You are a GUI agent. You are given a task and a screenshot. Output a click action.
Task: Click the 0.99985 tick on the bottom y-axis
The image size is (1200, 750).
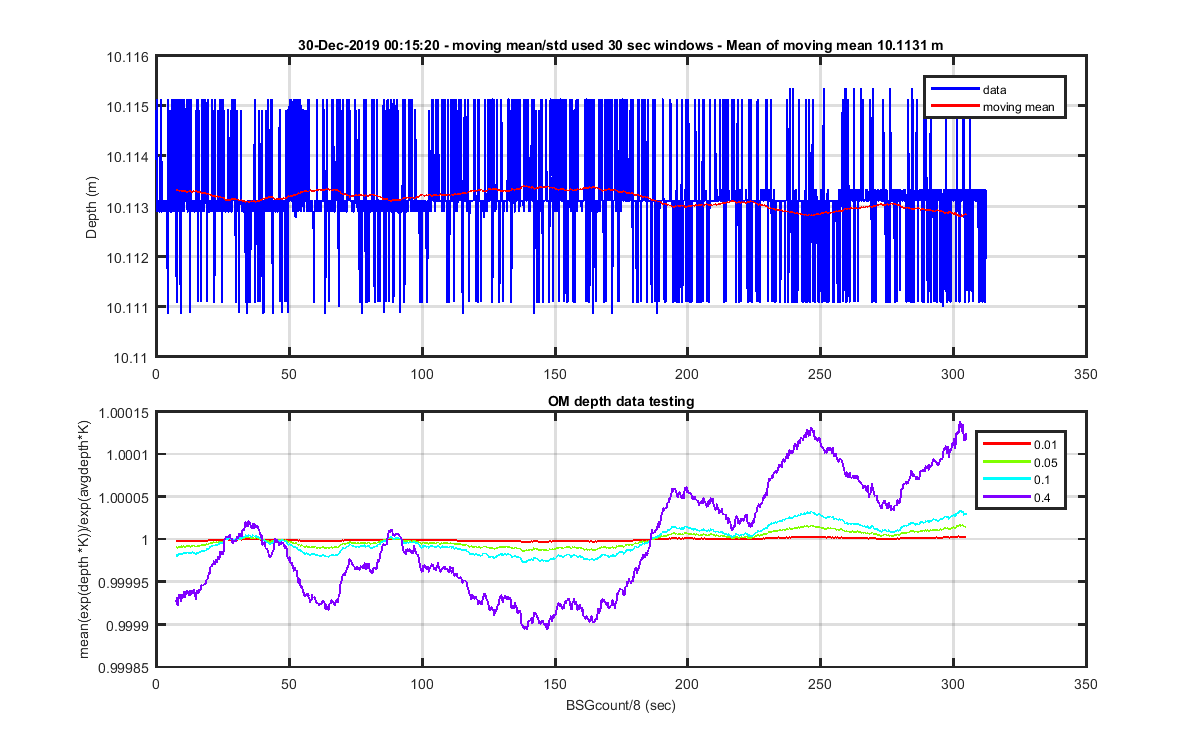126,667
